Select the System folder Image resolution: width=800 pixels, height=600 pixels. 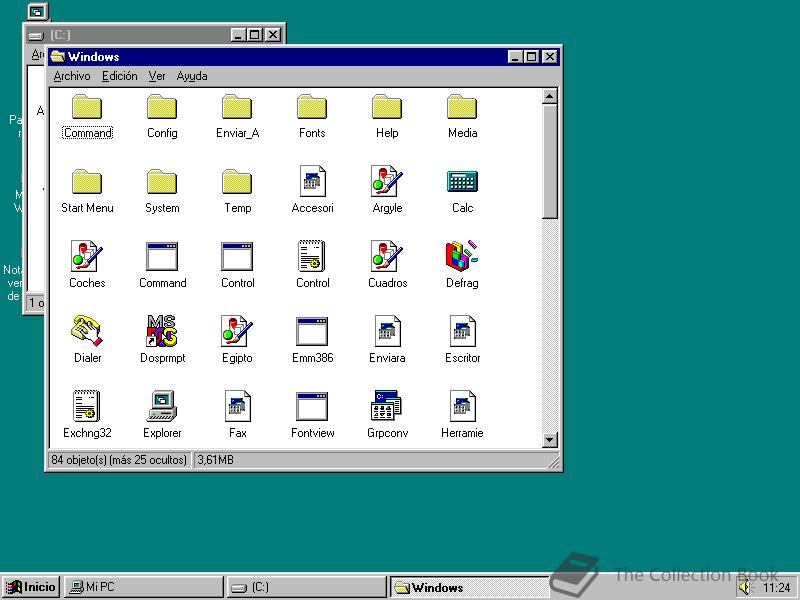coord(162,182)
